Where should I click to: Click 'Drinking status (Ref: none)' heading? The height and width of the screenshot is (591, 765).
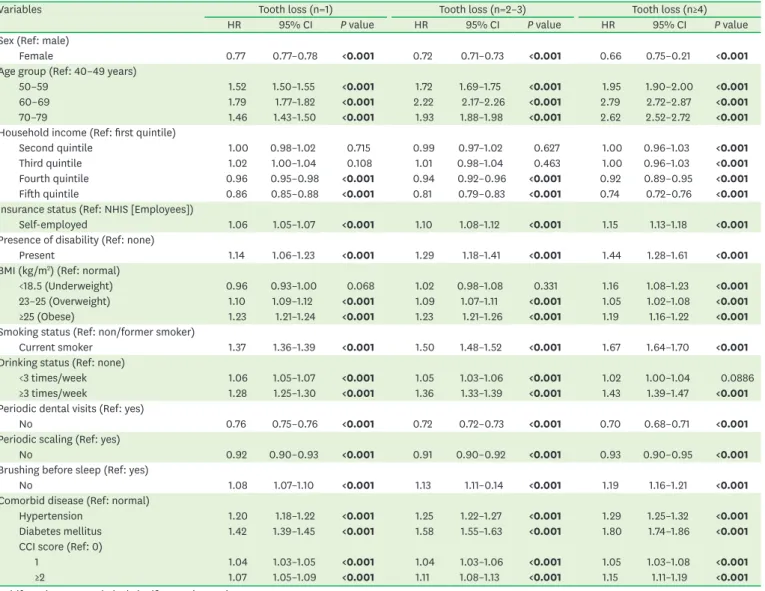coord(62,363)
